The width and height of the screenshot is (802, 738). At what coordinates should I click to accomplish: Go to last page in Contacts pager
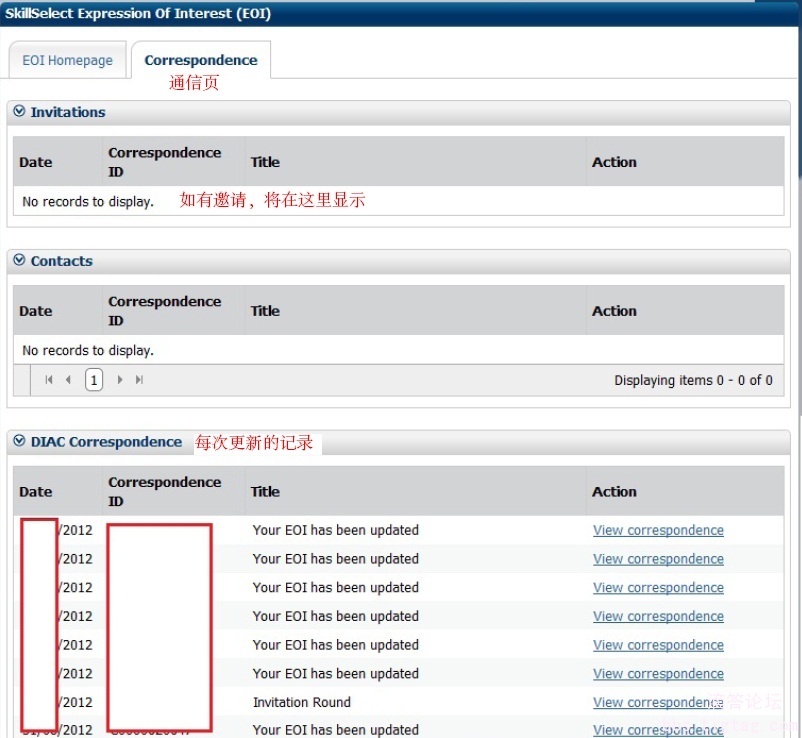tap(139, 380)
